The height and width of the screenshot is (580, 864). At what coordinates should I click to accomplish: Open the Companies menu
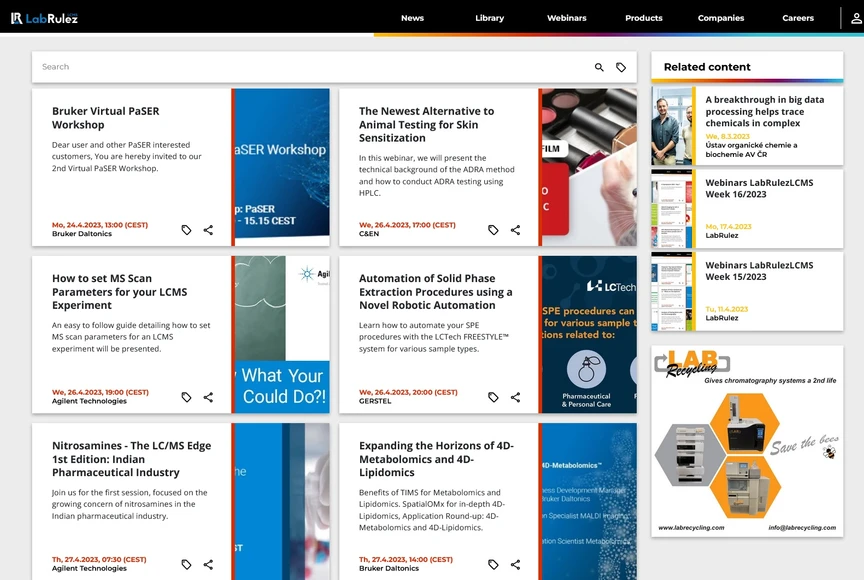click(x=721, y=18)
